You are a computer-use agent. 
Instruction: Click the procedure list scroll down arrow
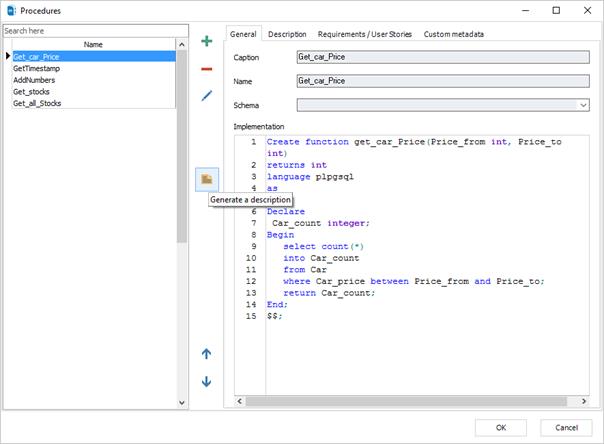coord(182,403)
